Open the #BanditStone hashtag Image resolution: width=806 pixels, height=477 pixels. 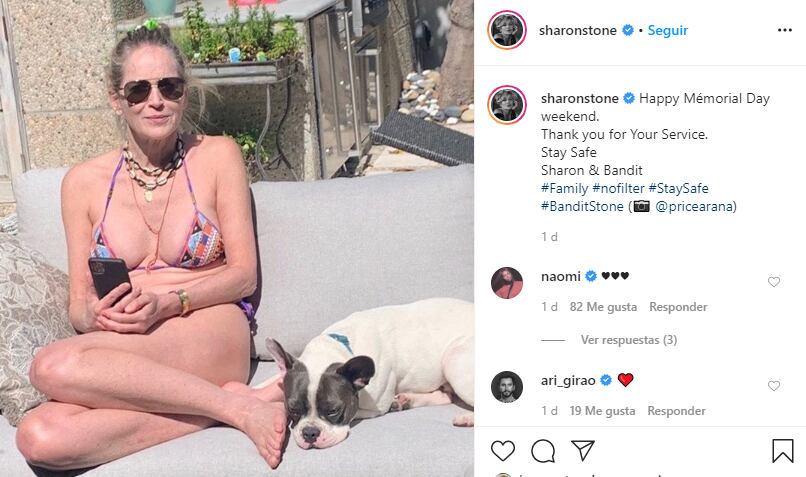click(x=582, y=207)
